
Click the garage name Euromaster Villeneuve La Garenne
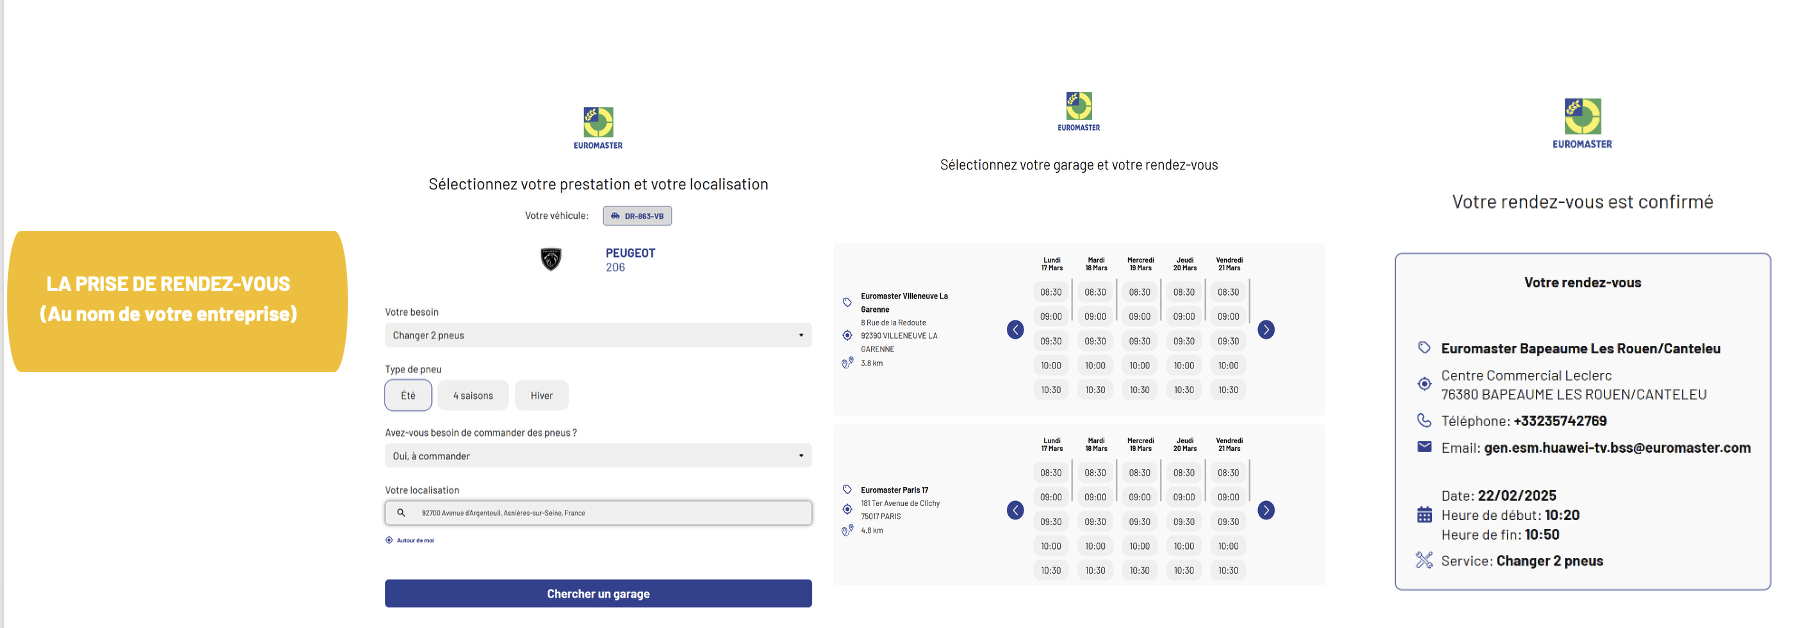[x=904, y=303]
